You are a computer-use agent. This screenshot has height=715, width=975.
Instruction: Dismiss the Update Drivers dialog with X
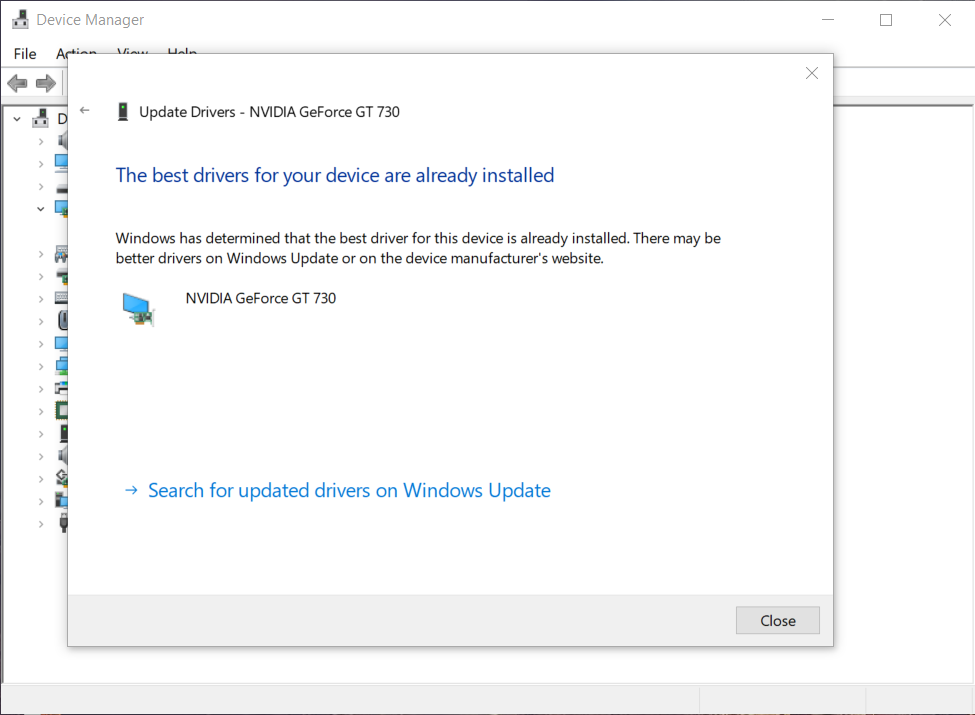(812, 73)
